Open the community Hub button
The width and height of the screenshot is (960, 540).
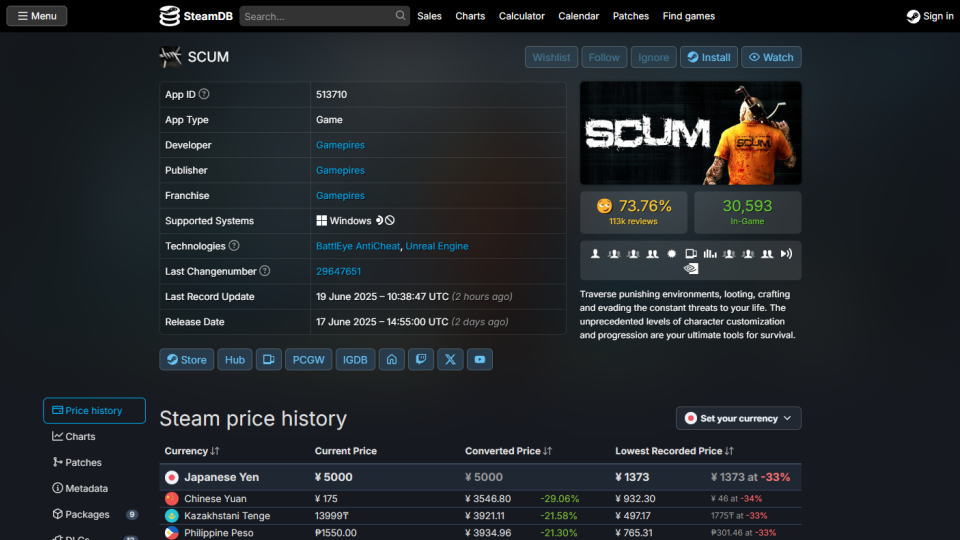[x=234, y=359]
